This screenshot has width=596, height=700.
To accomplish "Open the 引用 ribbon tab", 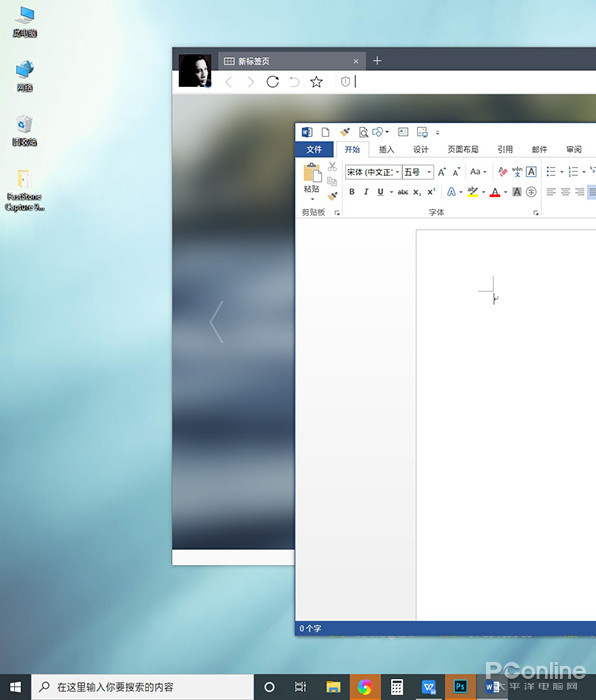I will pyautogui.click(x=505, y=150).
